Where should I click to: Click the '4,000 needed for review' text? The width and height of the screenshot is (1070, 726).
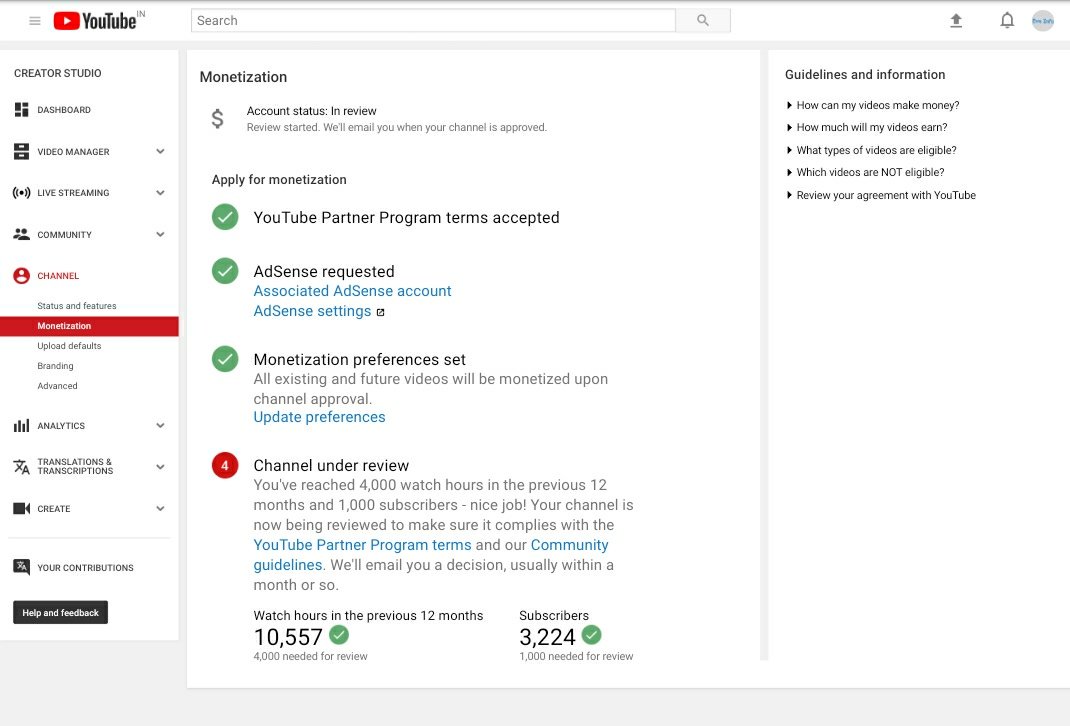coord(310,656)
